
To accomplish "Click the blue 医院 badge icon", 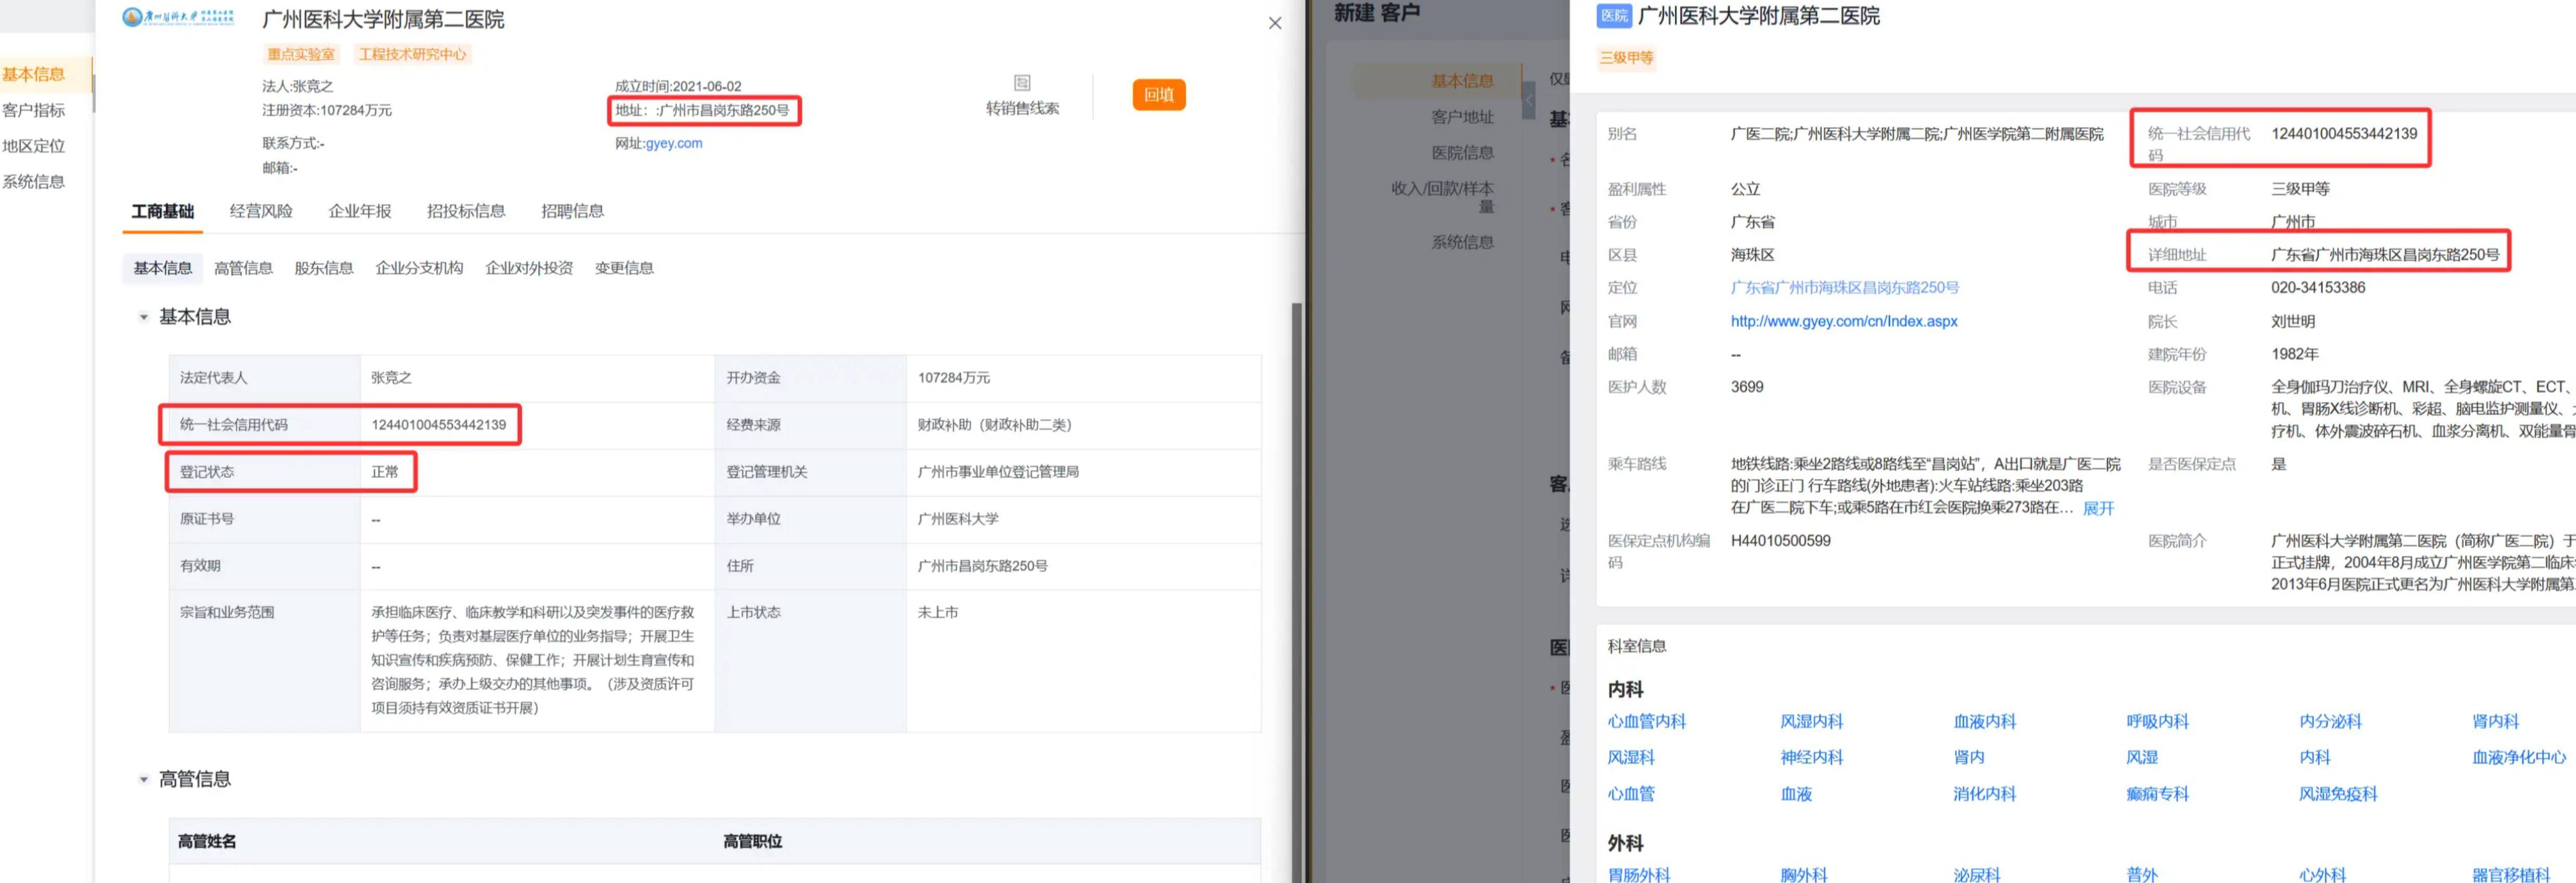I will 1614,16.
